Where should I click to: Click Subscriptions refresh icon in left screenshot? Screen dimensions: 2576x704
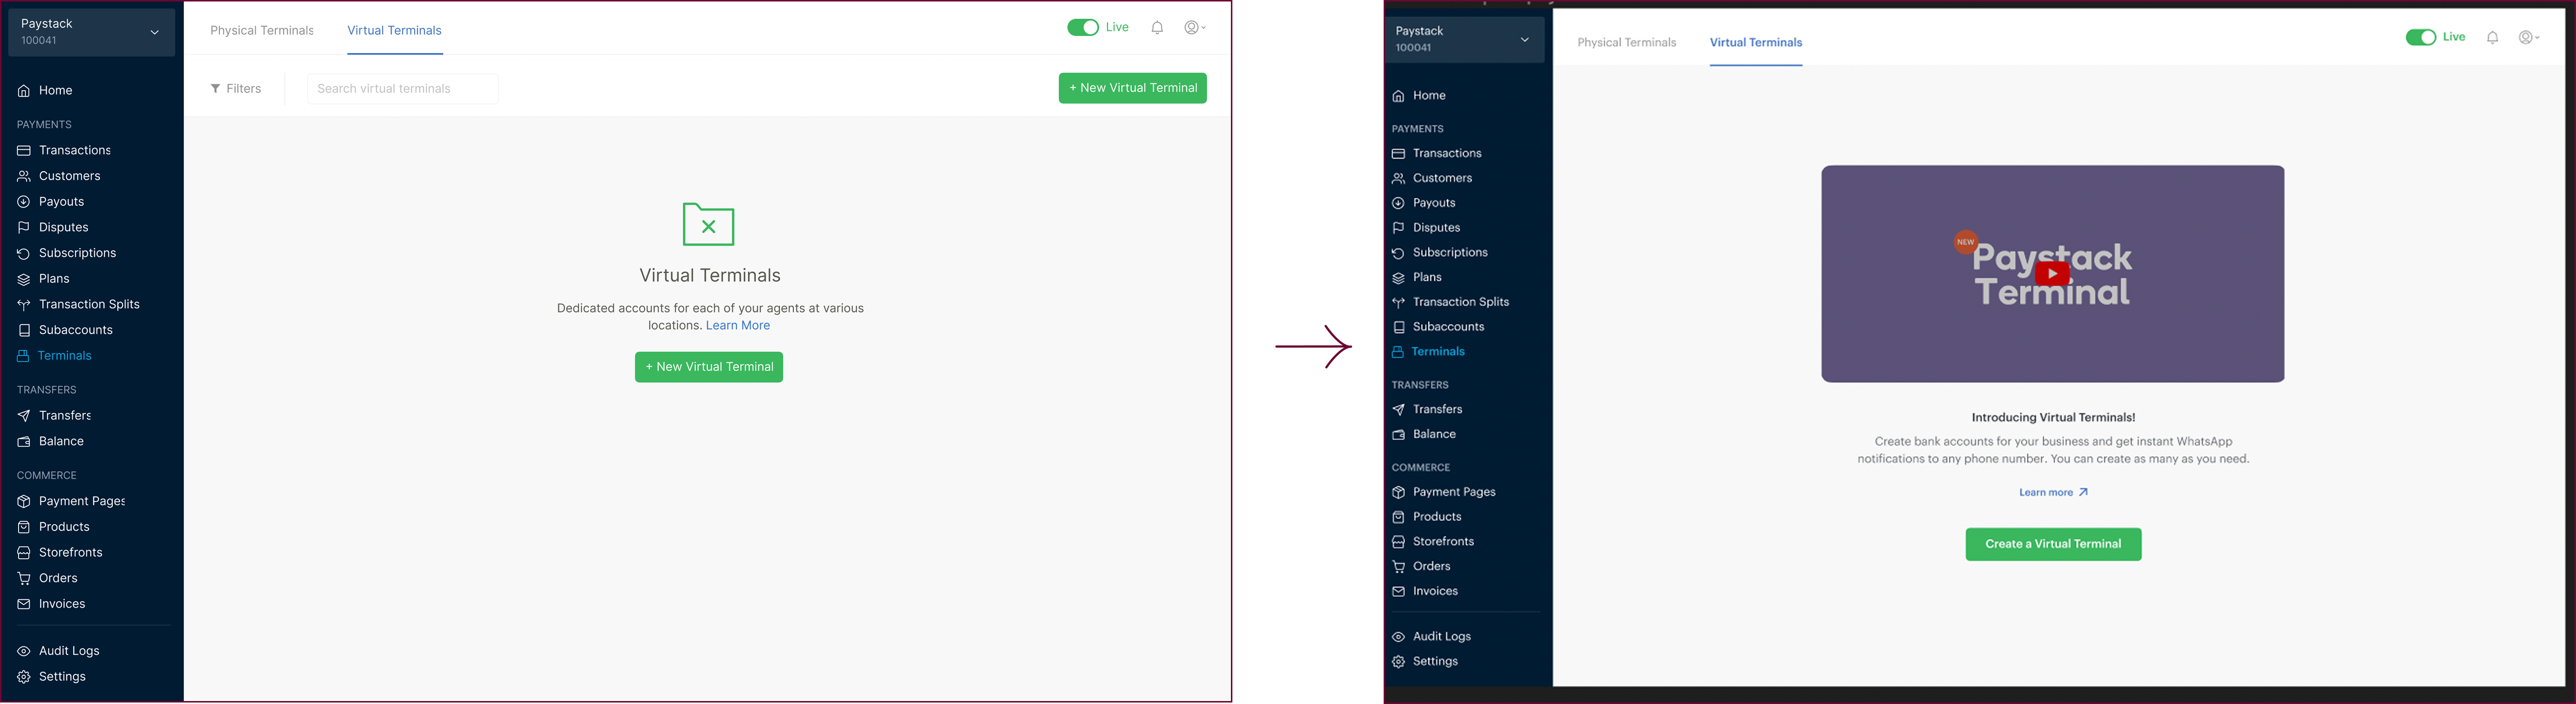click(24, 254)
